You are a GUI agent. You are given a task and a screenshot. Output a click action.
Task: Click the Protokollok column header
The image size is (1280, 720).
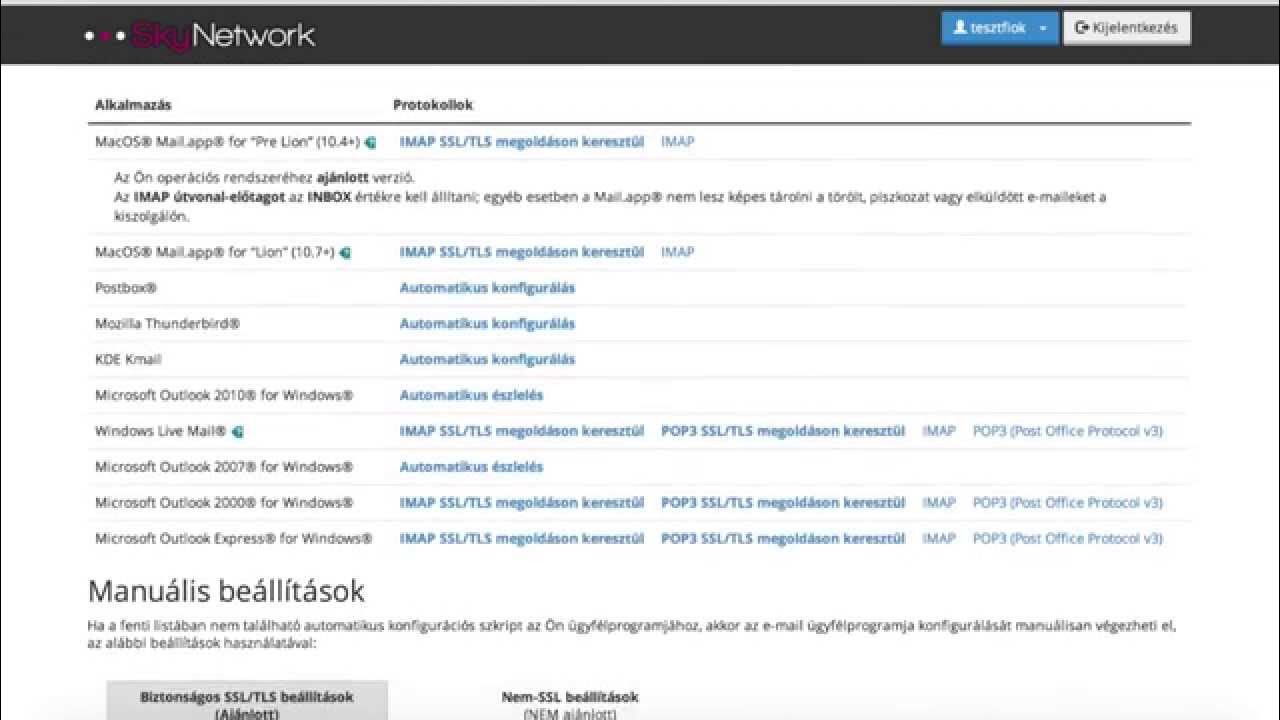433,105
